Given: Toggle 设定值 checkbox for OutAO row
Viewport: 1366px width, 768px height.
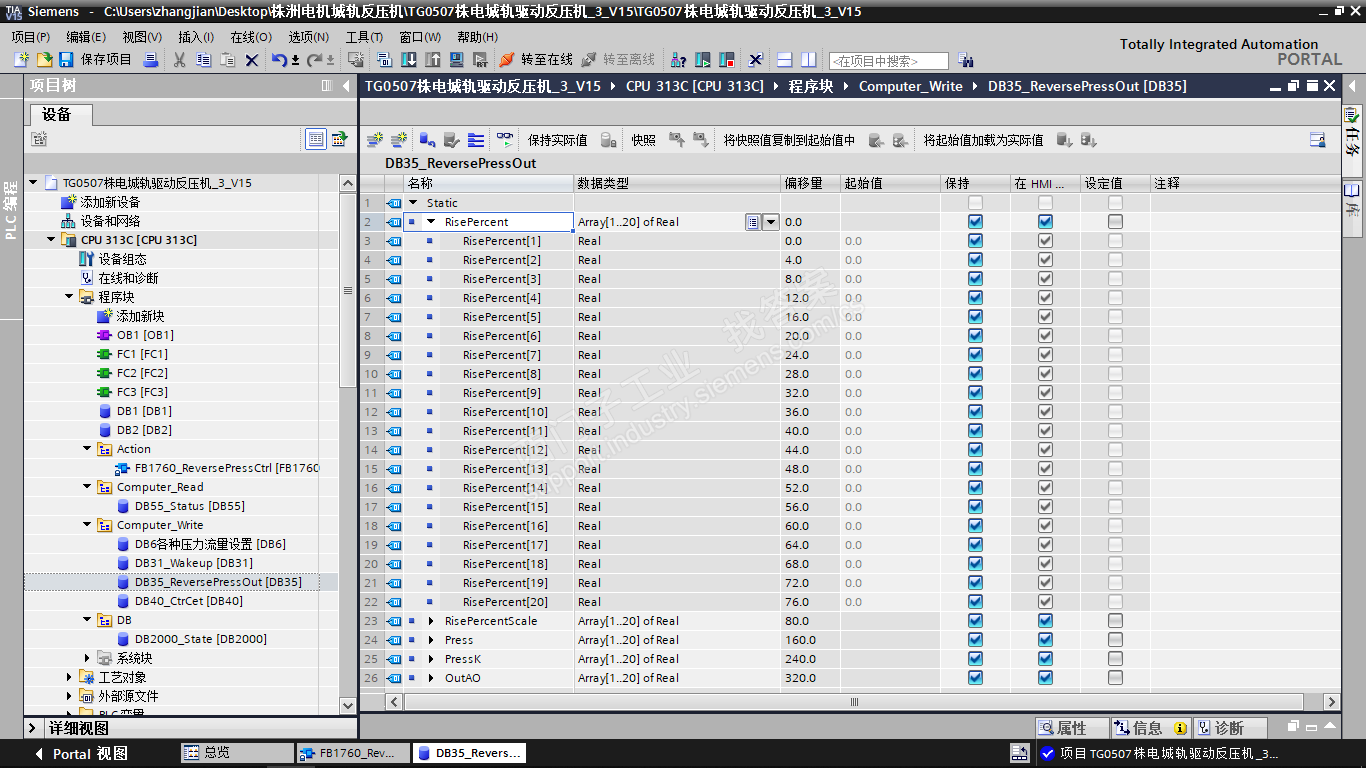Looking at the screenshot, I should 1115,678.
